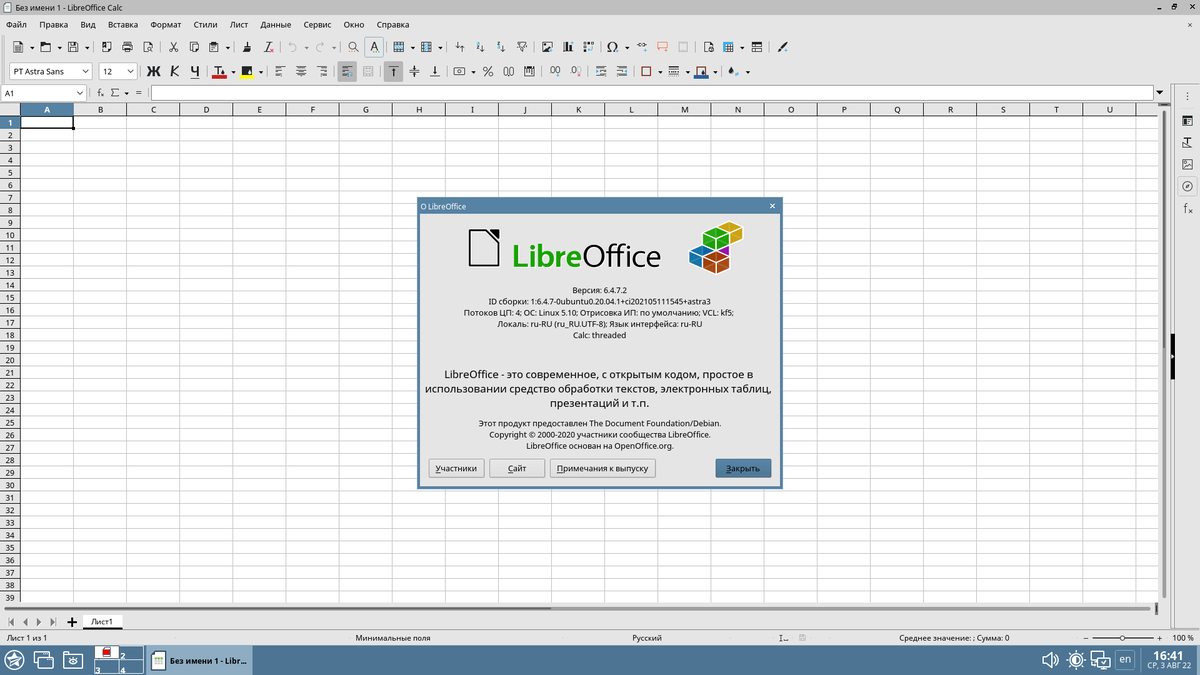Open the Name Box A1 dropdown arrow
The image size is (1200, 675).
pyautogui.click(x=80, y=93)
